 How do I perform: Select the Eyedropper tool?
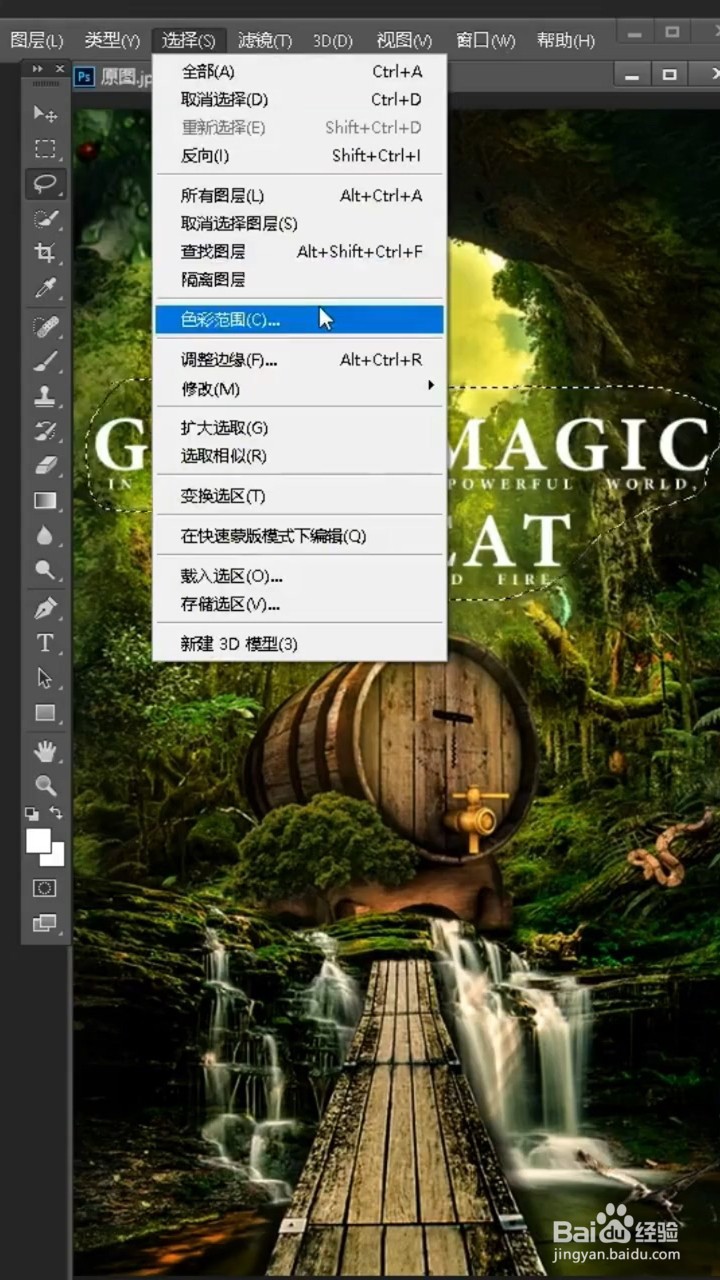tap(45, 289)
